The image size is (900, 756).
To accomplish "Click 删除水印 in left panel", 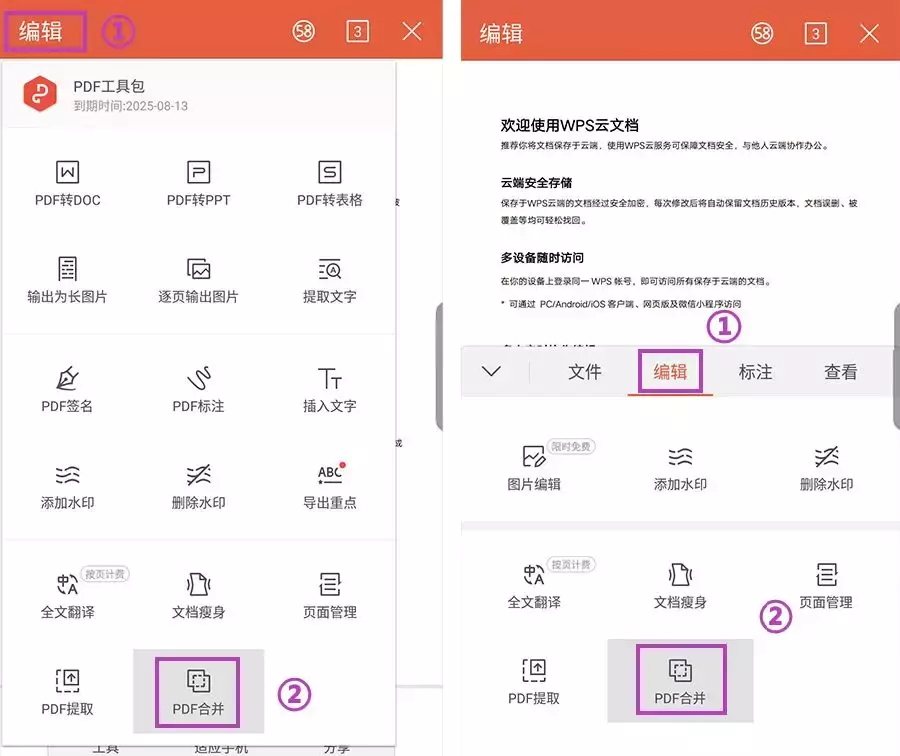I will coord(198,486).
